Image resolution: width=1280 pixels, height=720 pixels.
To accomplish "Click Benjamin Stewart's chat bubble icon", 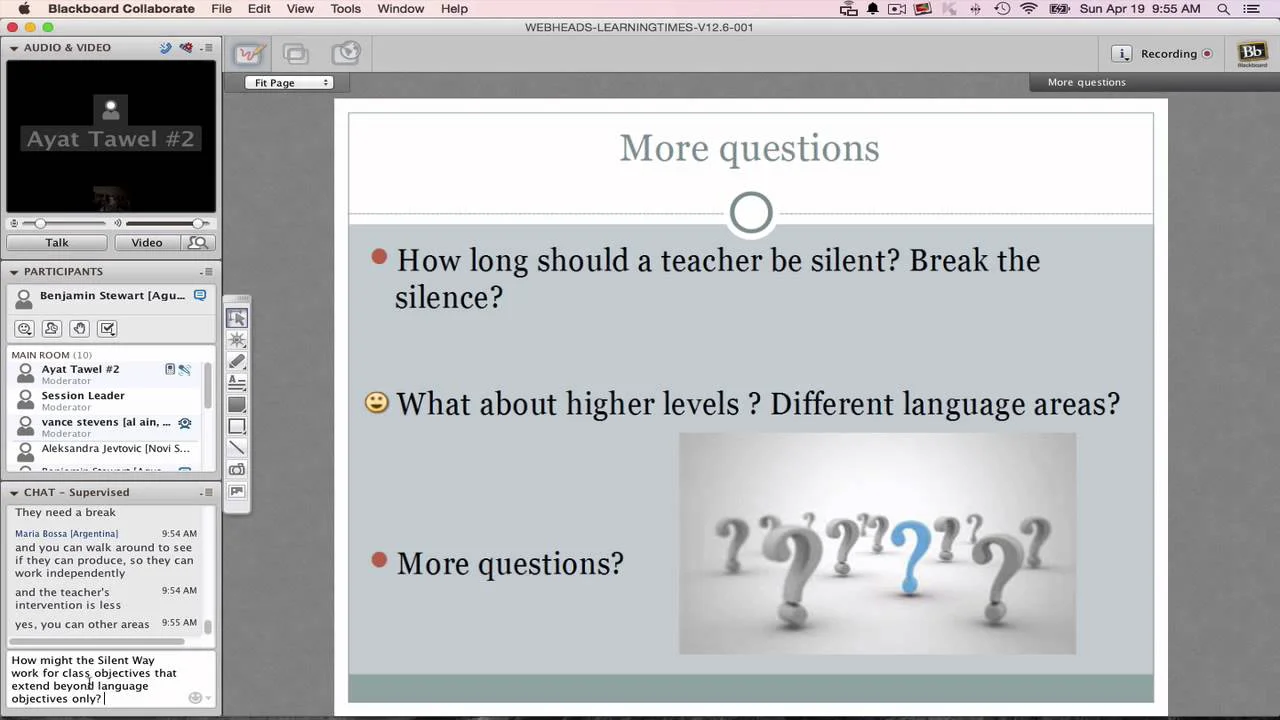I will click(x=200, y=296).
